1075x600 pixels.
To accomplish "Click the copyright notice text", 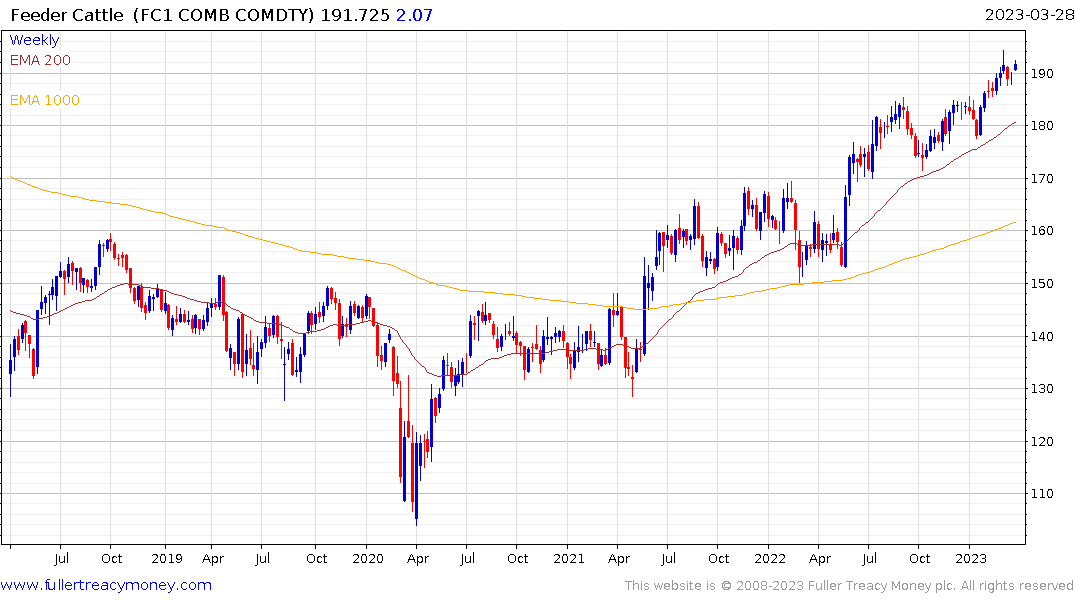I will [849, 585].
